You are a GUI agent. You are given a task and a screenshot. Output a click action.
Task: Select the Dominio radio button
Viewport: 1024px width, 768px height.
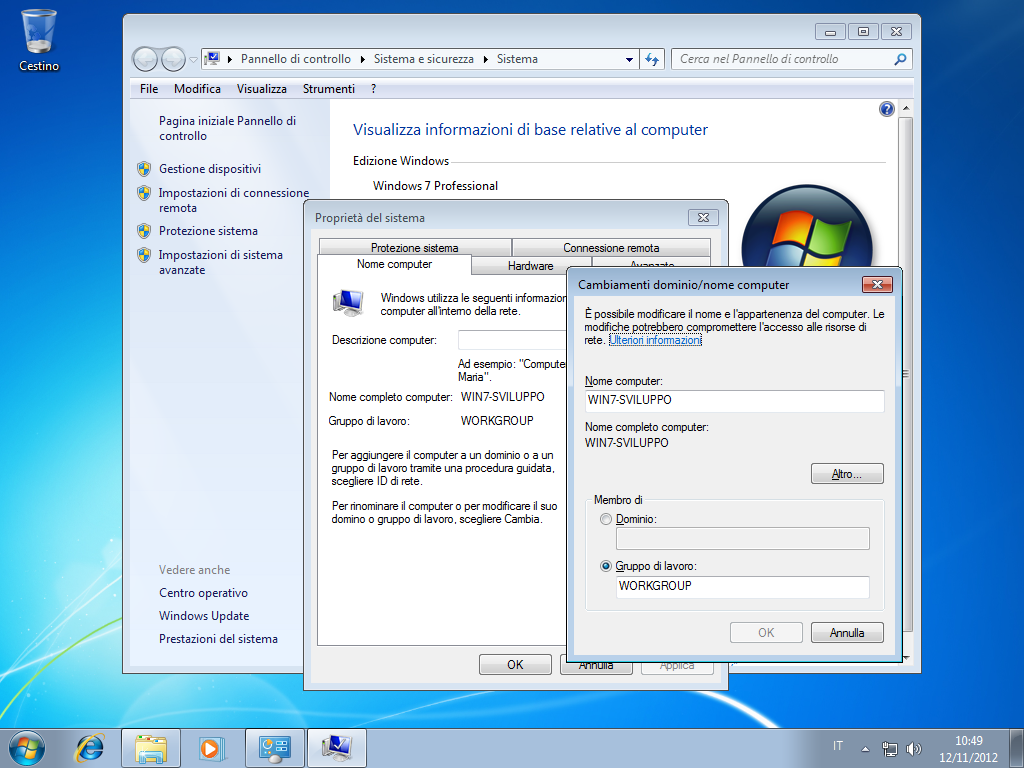(608, 519)
